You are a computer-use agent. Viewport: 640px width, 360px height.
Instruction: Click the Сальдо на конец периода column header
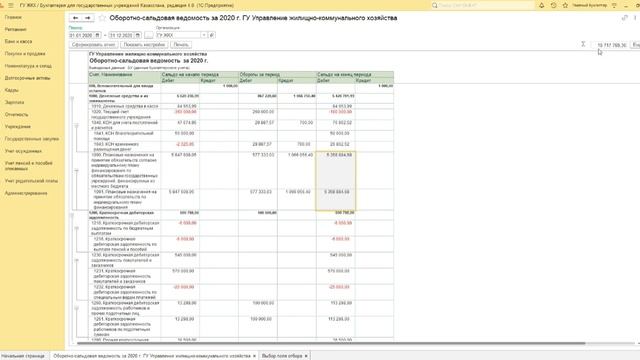tap(355, 74)
